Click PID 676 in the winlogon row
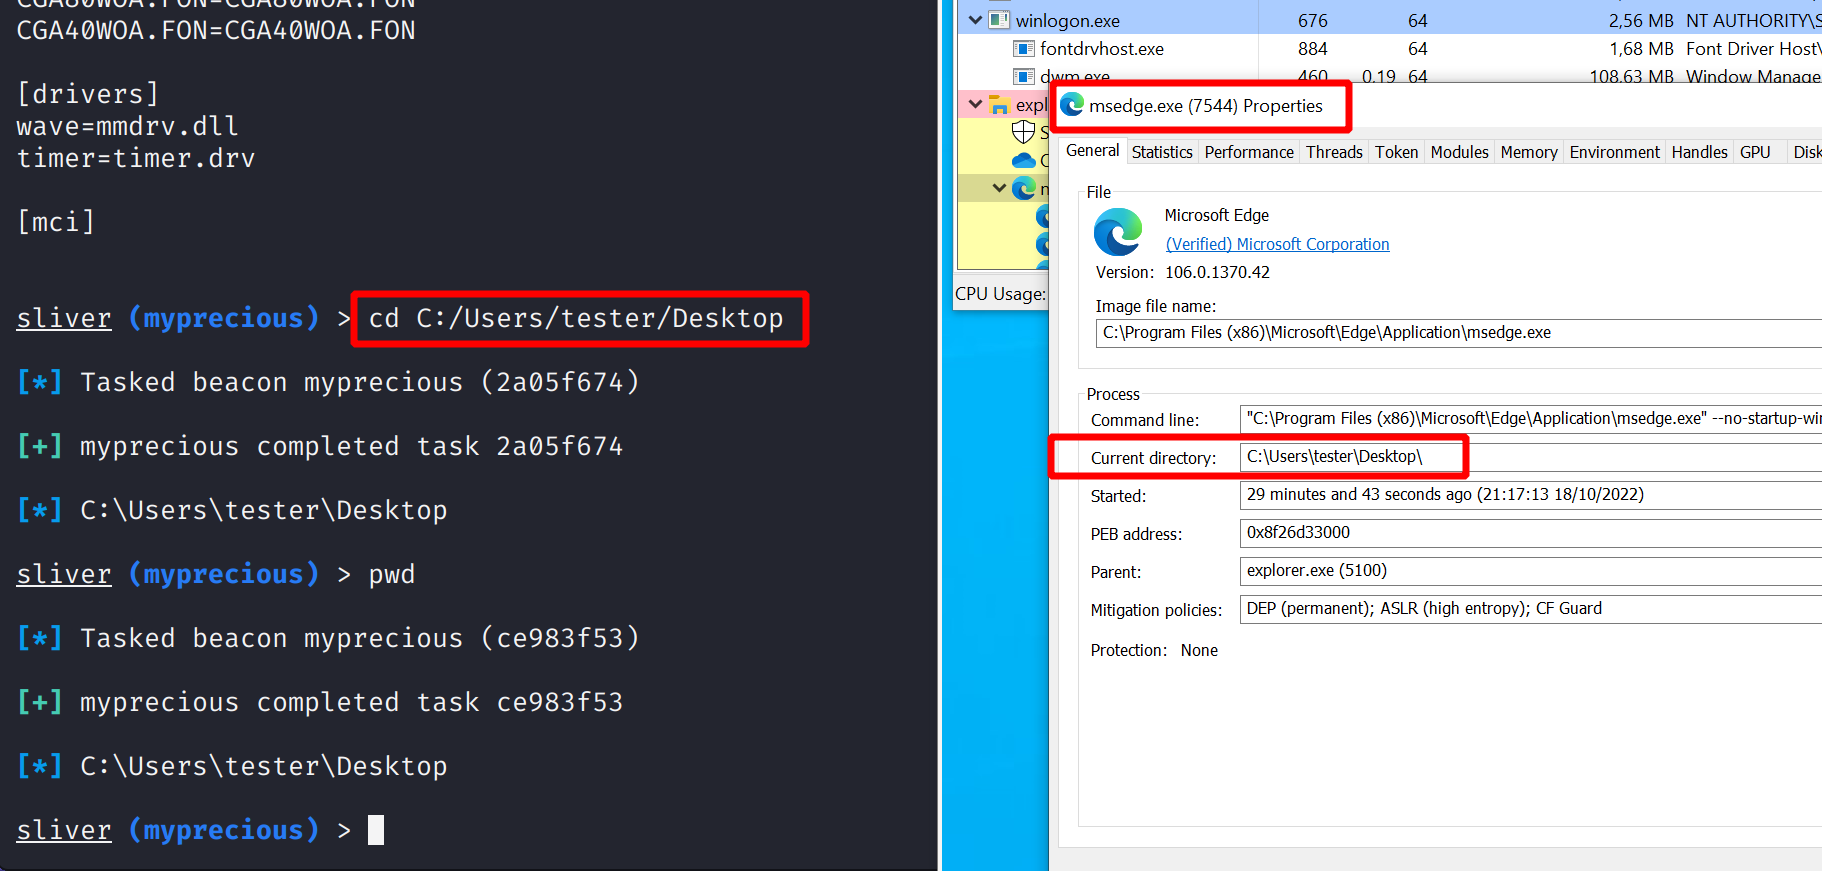The width and height of the screenshot is (1822, 871). click(x=1313, y=21)
